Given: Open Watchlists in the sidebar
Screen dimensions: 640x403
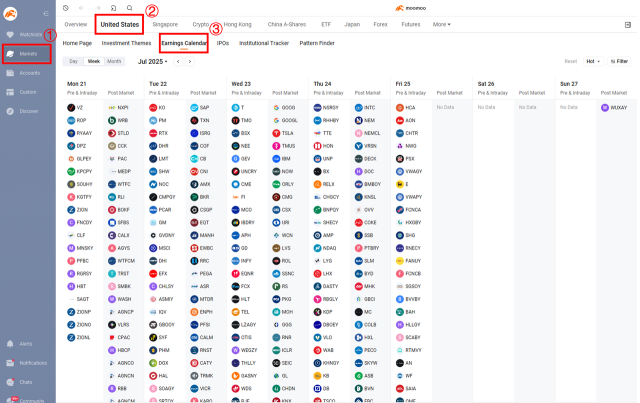Looking at the screenshot, I should (27, 35).
